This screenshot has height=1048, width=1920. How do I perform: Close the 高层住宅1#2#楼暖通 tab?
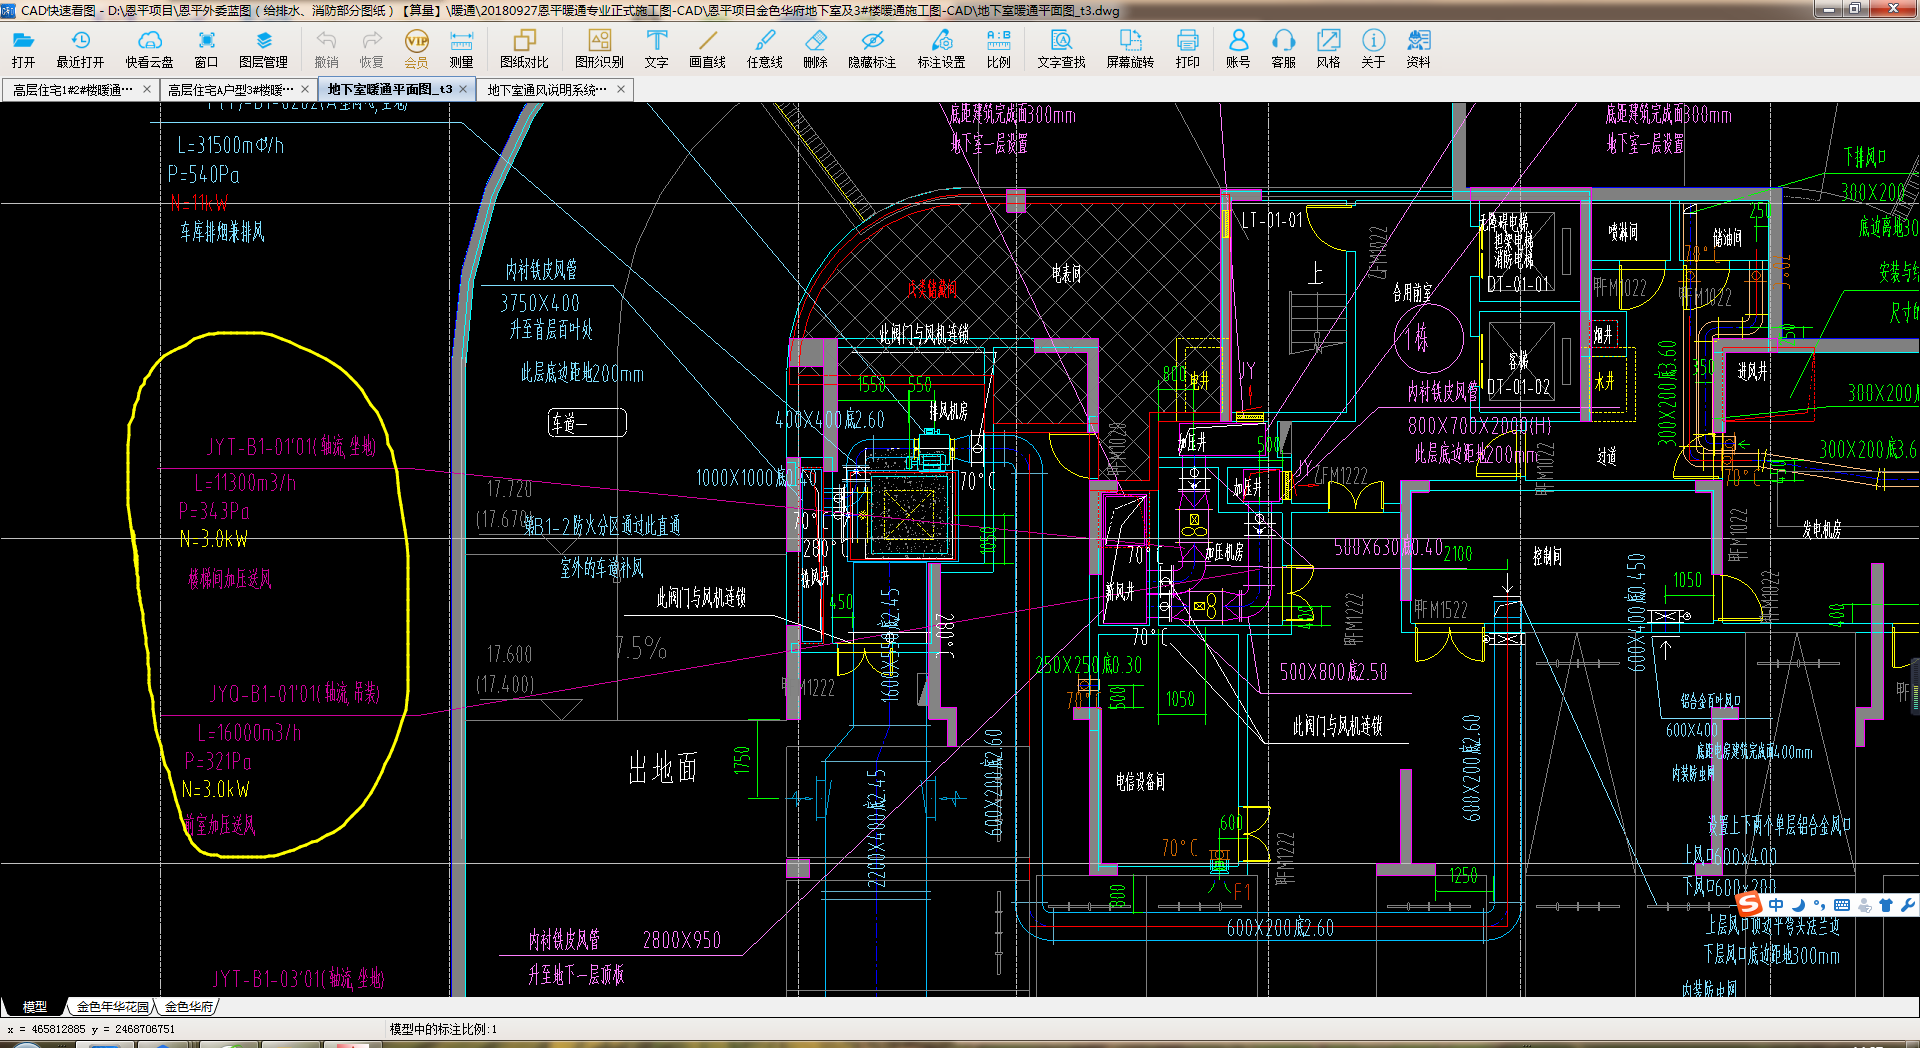tap(147, 89)
